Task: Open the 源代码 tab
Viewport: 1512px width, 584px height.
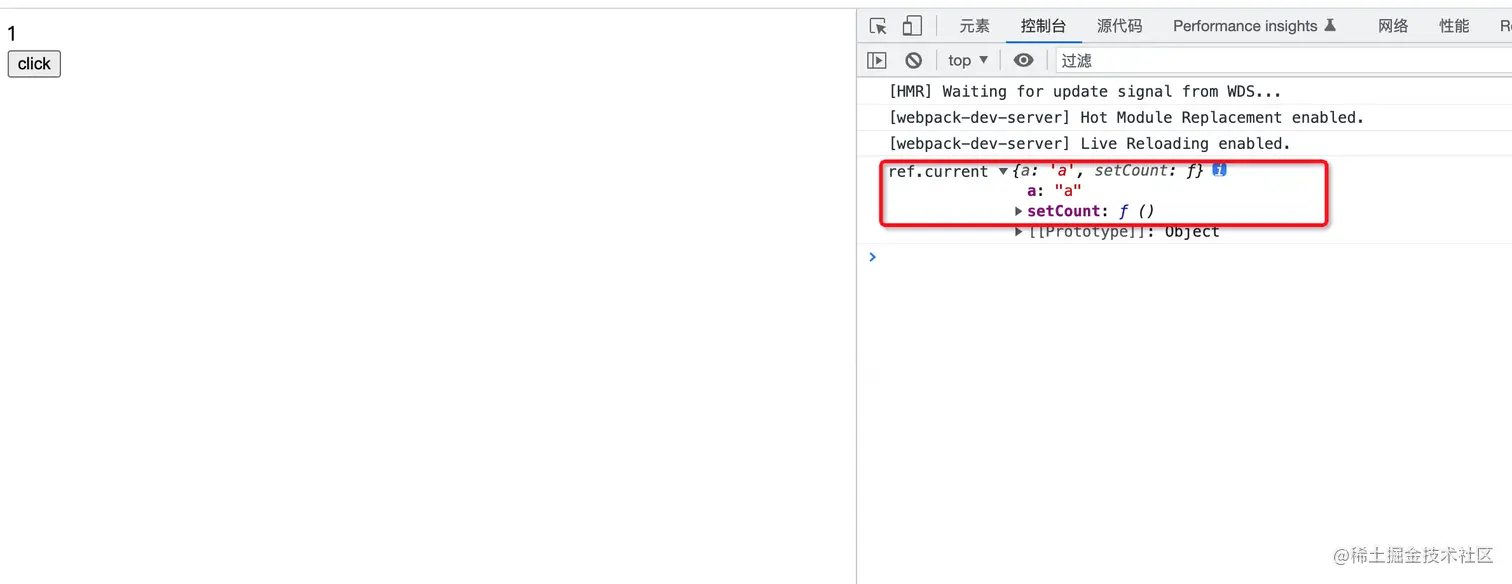Action: coord(1119,26)
